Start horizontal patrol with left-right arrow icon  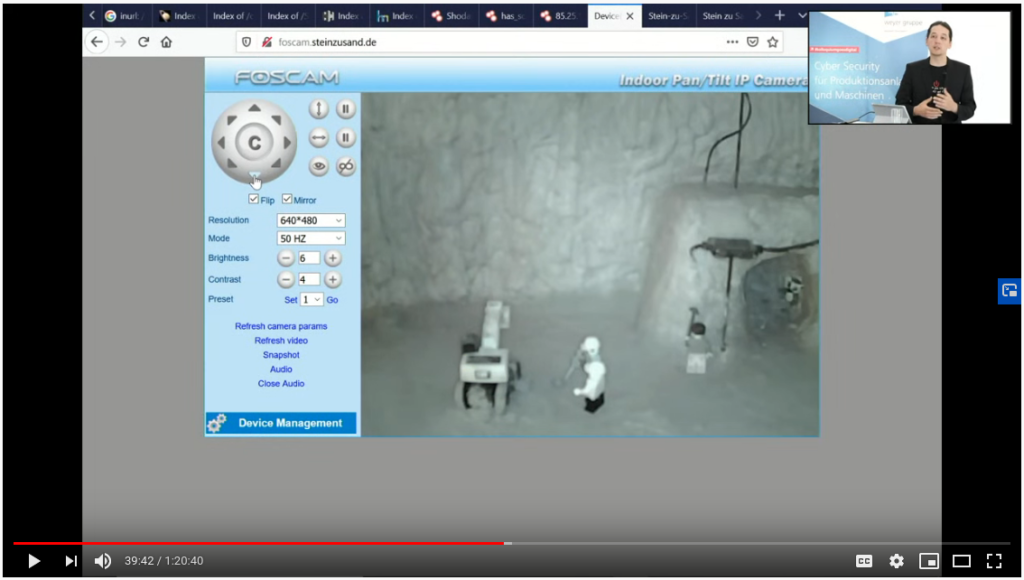pos(318,138)
